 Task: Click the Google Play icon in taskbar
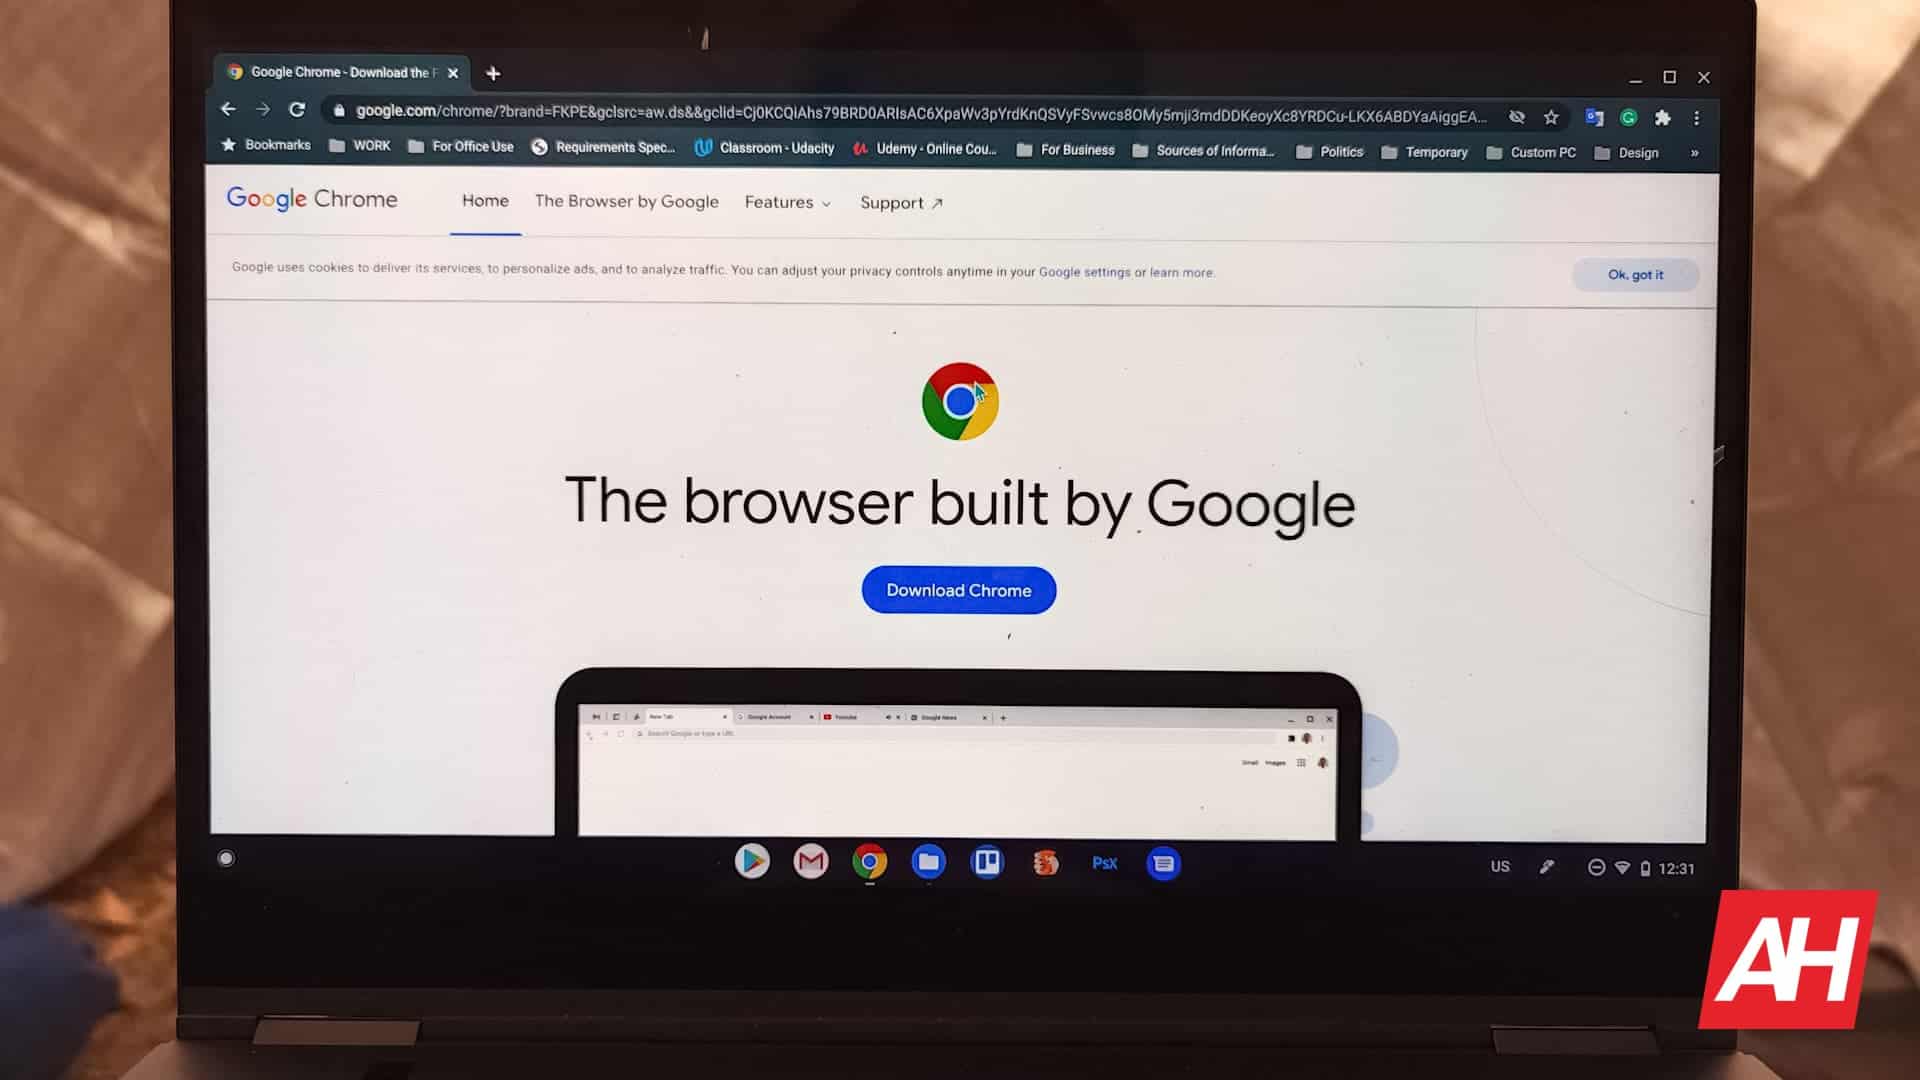click(x=750, y=862)
